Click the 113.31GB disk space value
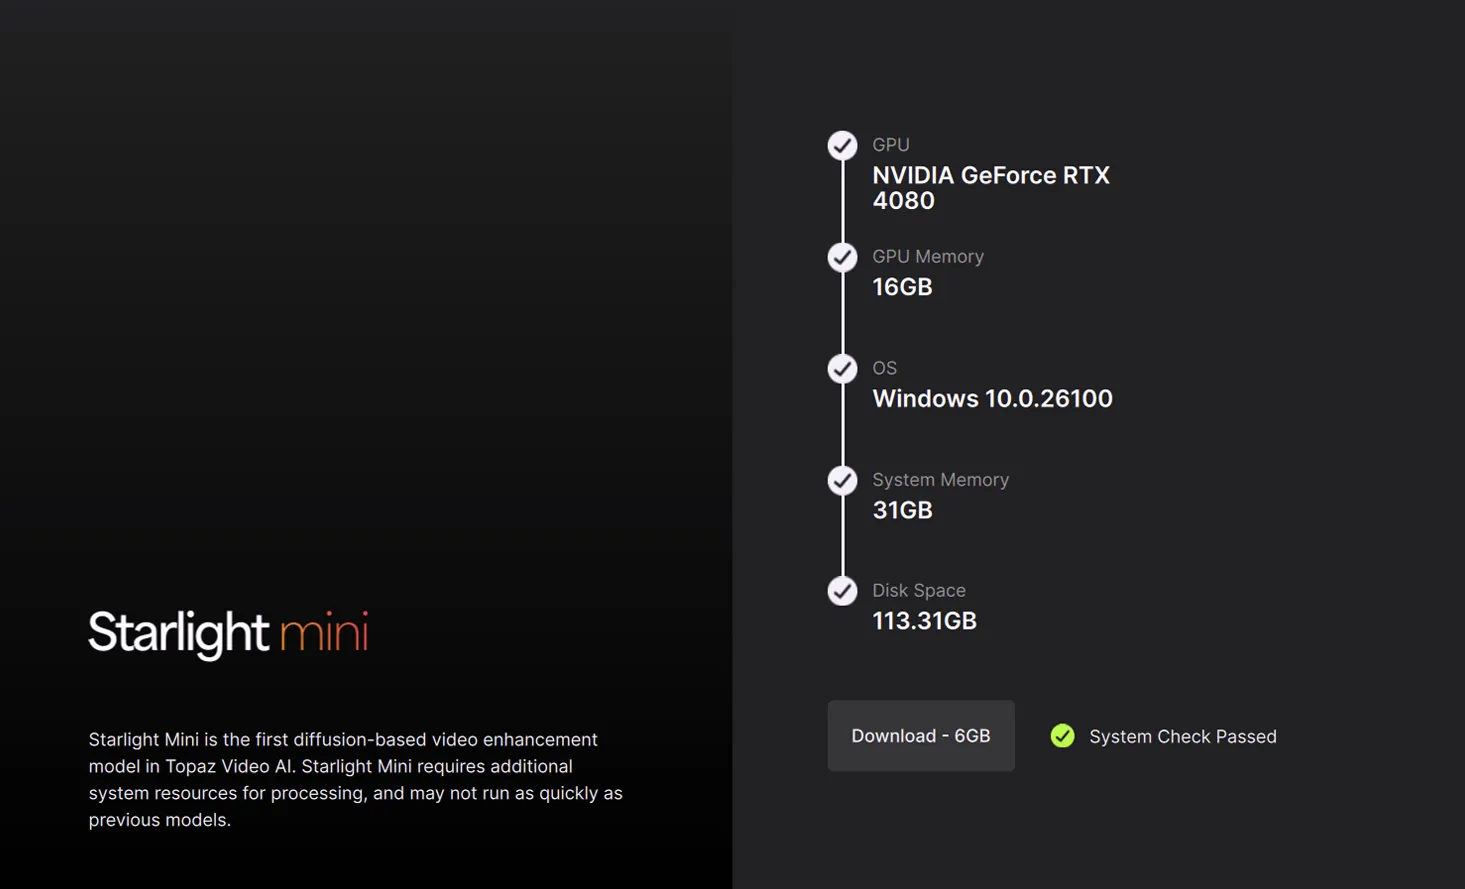Screen dimensions: 1465x889 click(924, 621)
